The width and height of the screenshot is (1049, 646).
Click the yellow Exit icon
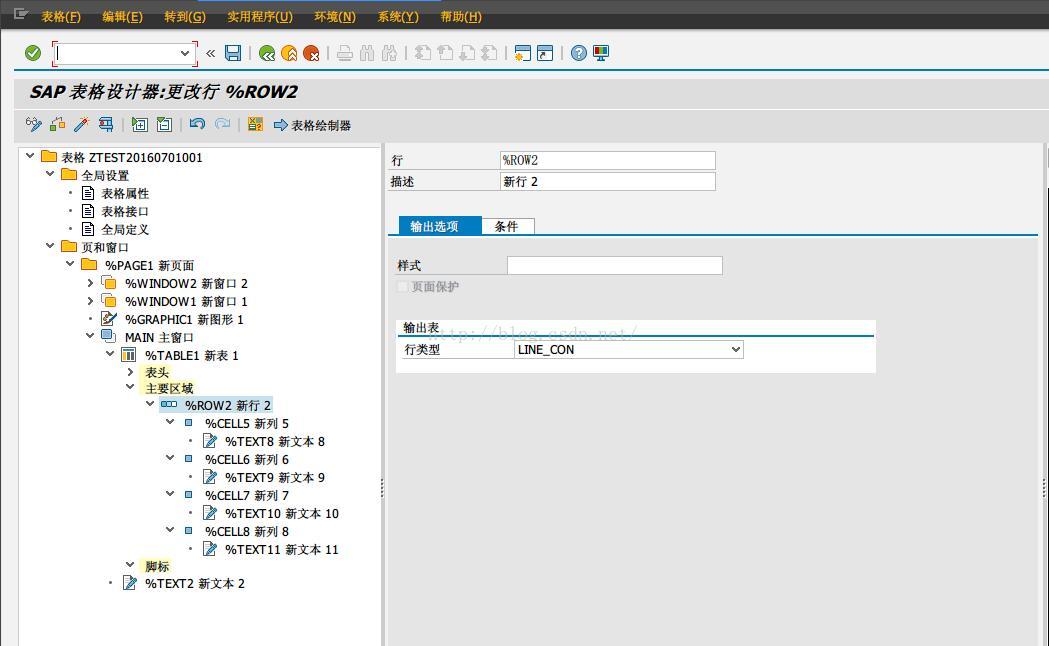coord(289,53)
